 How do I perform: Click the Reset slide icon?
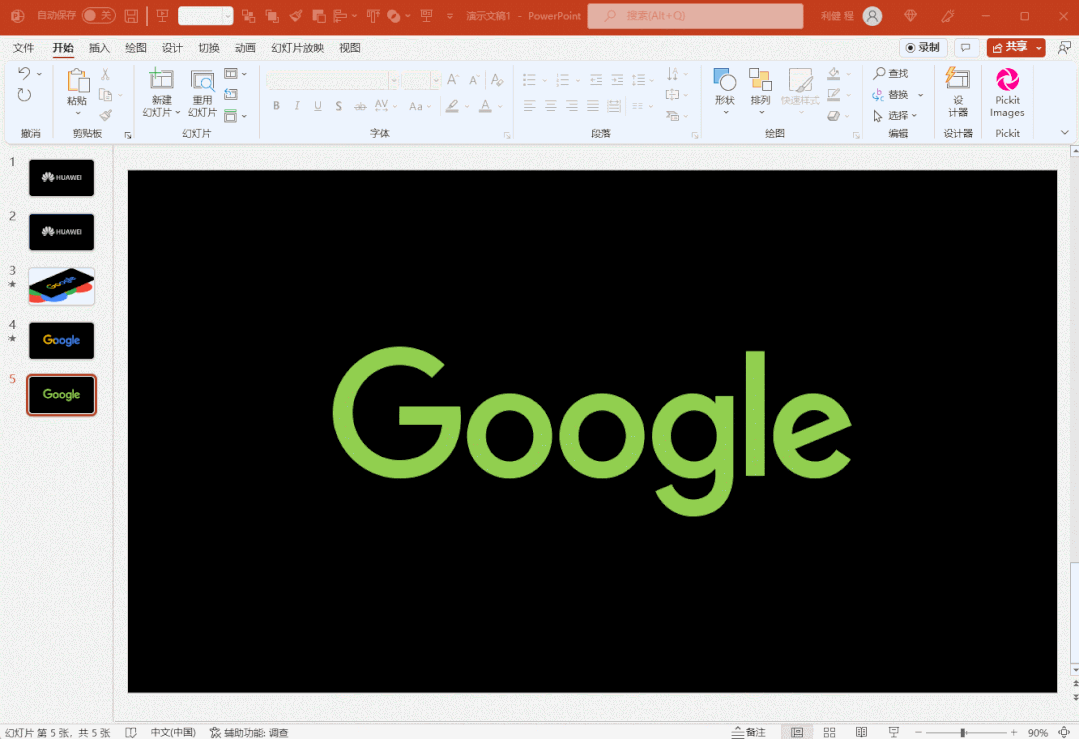coord(231,94)
